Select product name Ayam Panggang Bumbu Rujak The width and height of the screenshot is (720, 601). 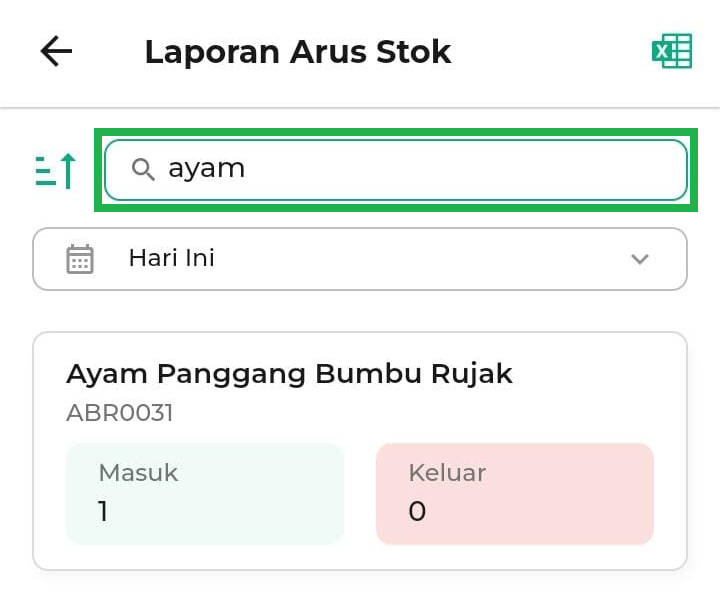[x=289, y=374]
